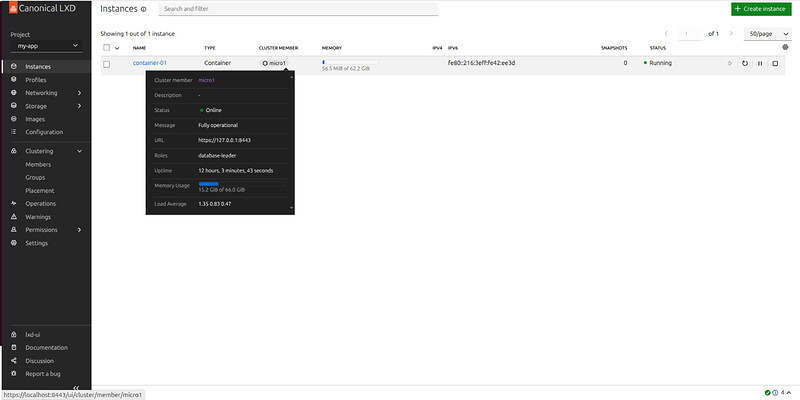Viewport: 800px width, 400px height.
Task: Expand the Networking submenu chevron
Action: (79, 93)
